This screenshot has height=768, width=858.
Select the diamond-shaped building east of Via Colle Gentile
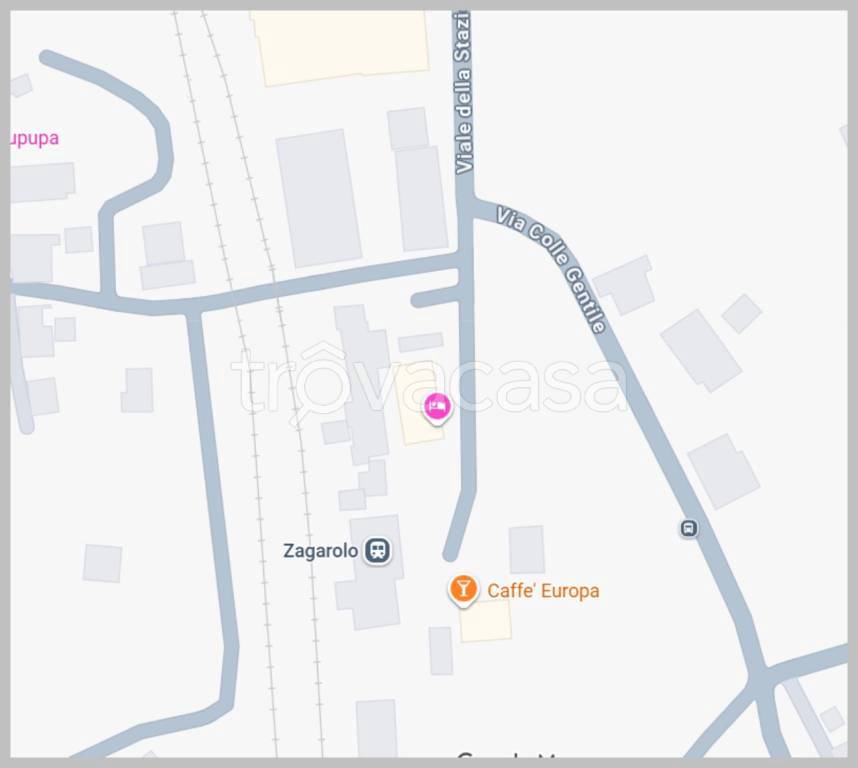pos(741,313)
